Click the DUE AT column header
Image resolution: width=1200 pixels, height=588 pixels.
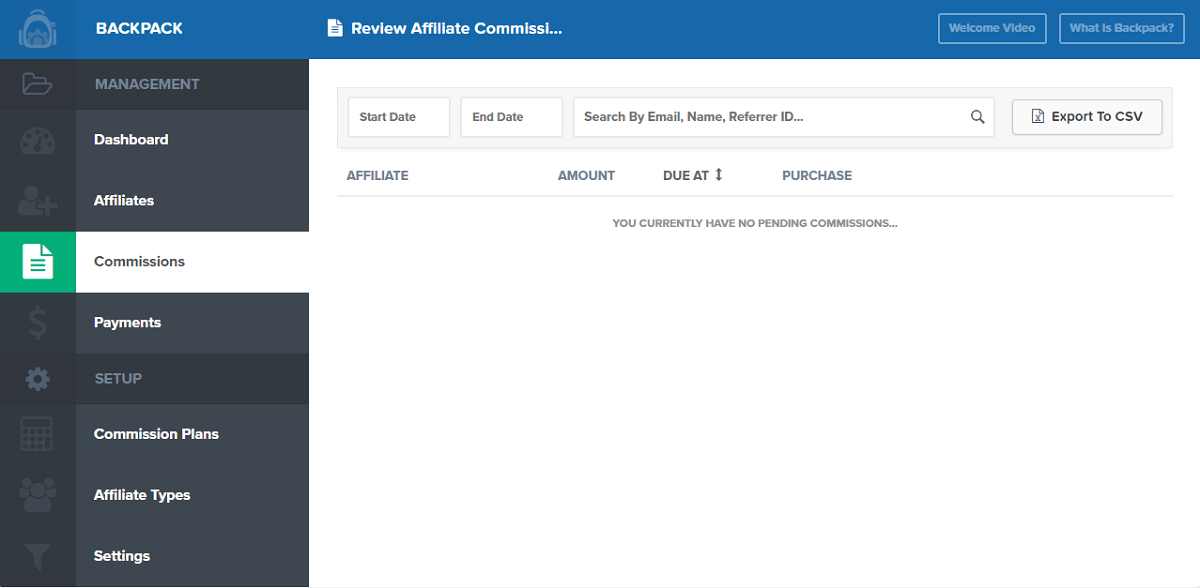point(686,175)
